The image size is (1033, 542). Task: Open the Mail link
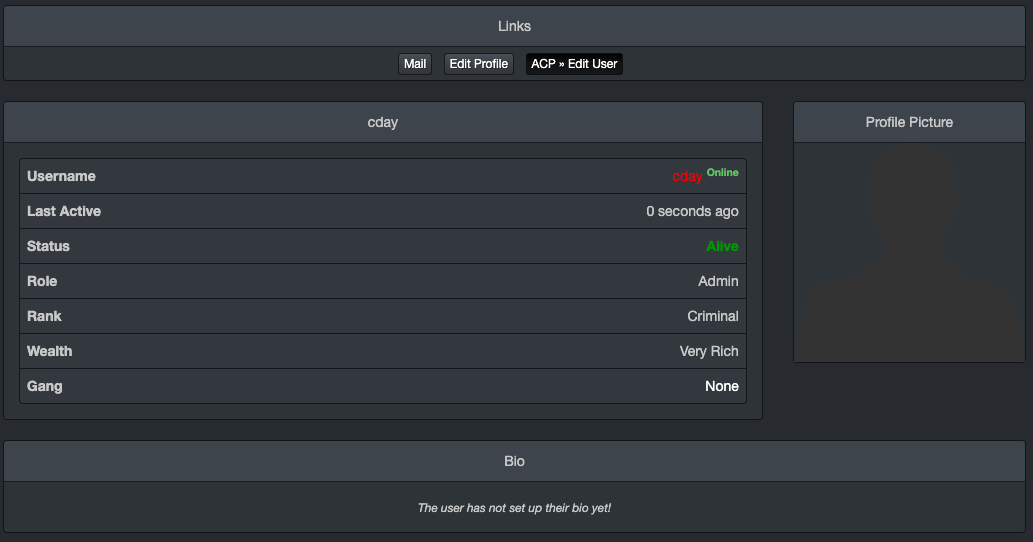(x=415, y=64)
